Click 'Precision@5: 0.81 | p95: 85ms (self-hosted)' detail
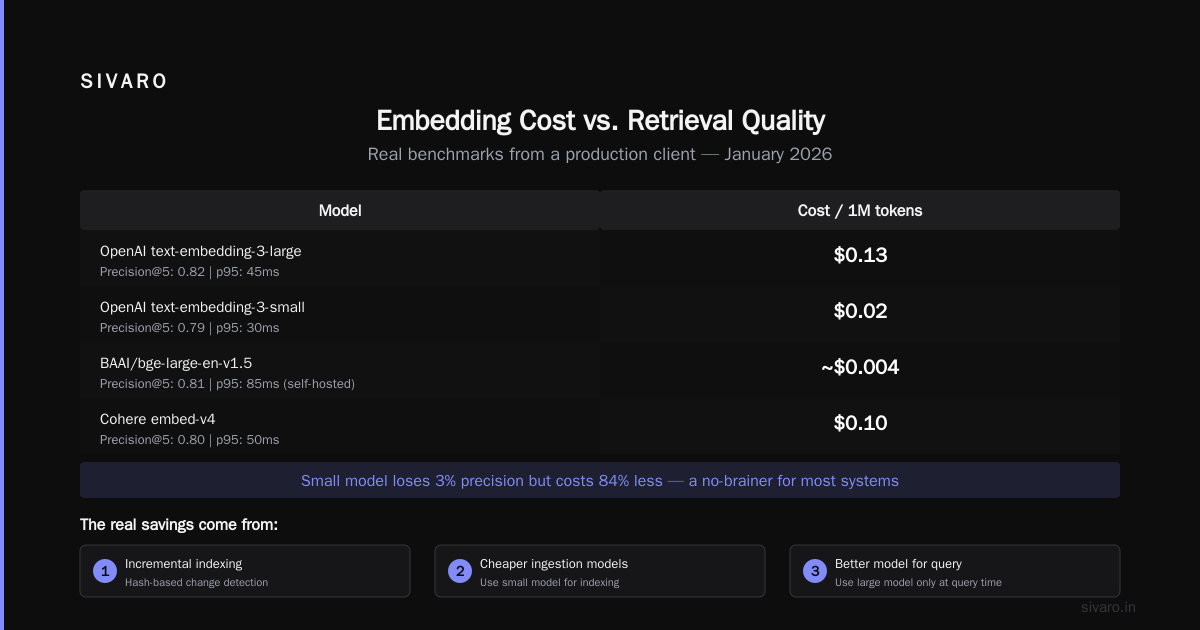Screen dimensions: 1200x630 [x=227, y=384]
